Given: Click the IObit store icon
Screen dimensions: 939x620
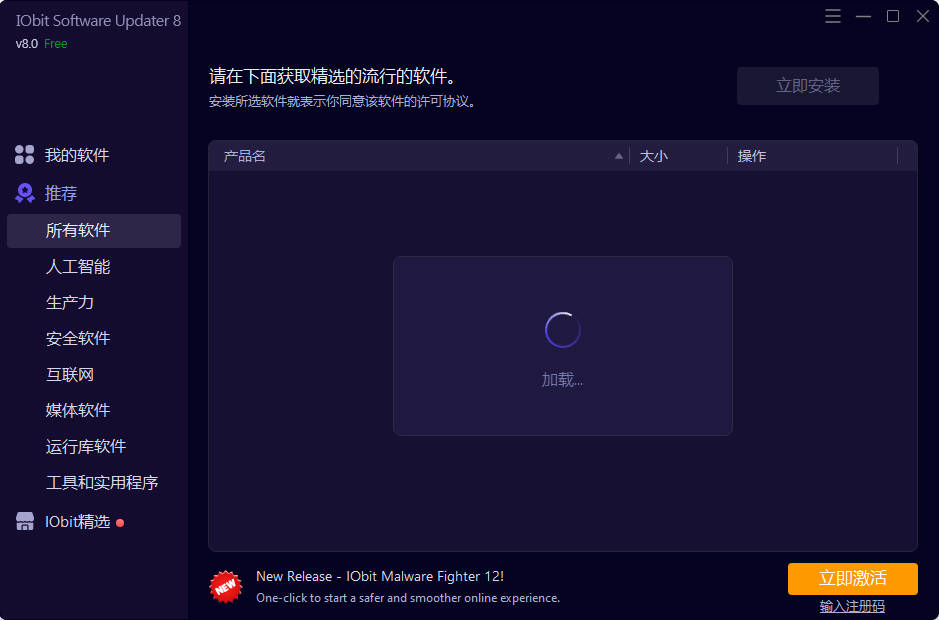Looking at the screenshot, I should 25,521.
